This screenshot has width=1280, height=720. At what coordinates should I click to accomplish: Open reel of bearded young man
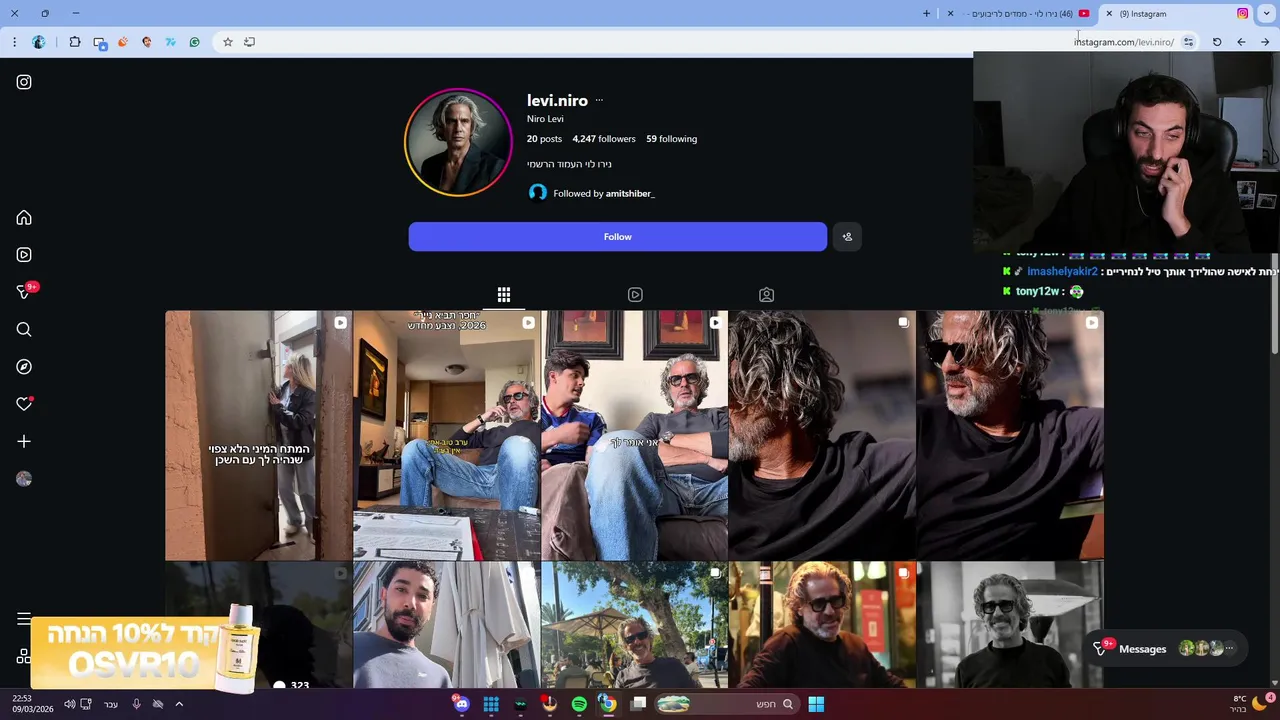click(x=446, y=625)
